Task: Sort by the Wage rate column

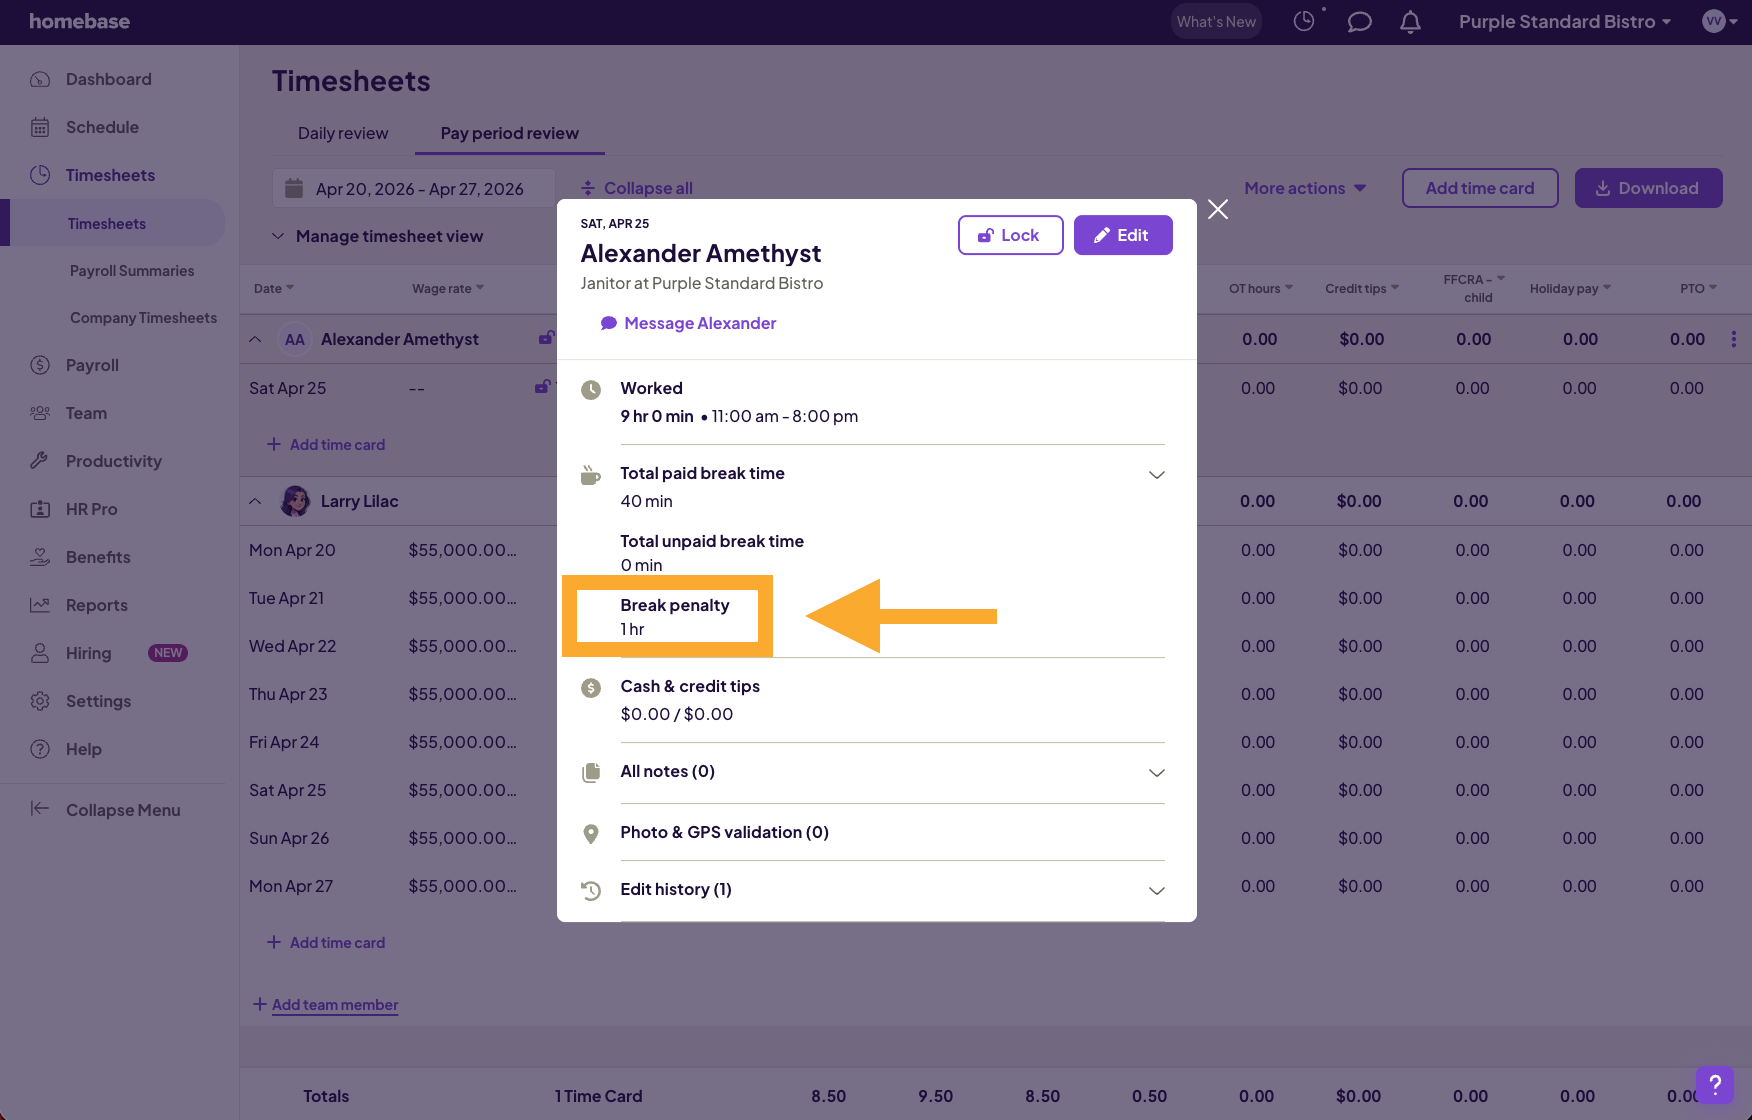Action: pyautogui.click(x=448, y=288)
